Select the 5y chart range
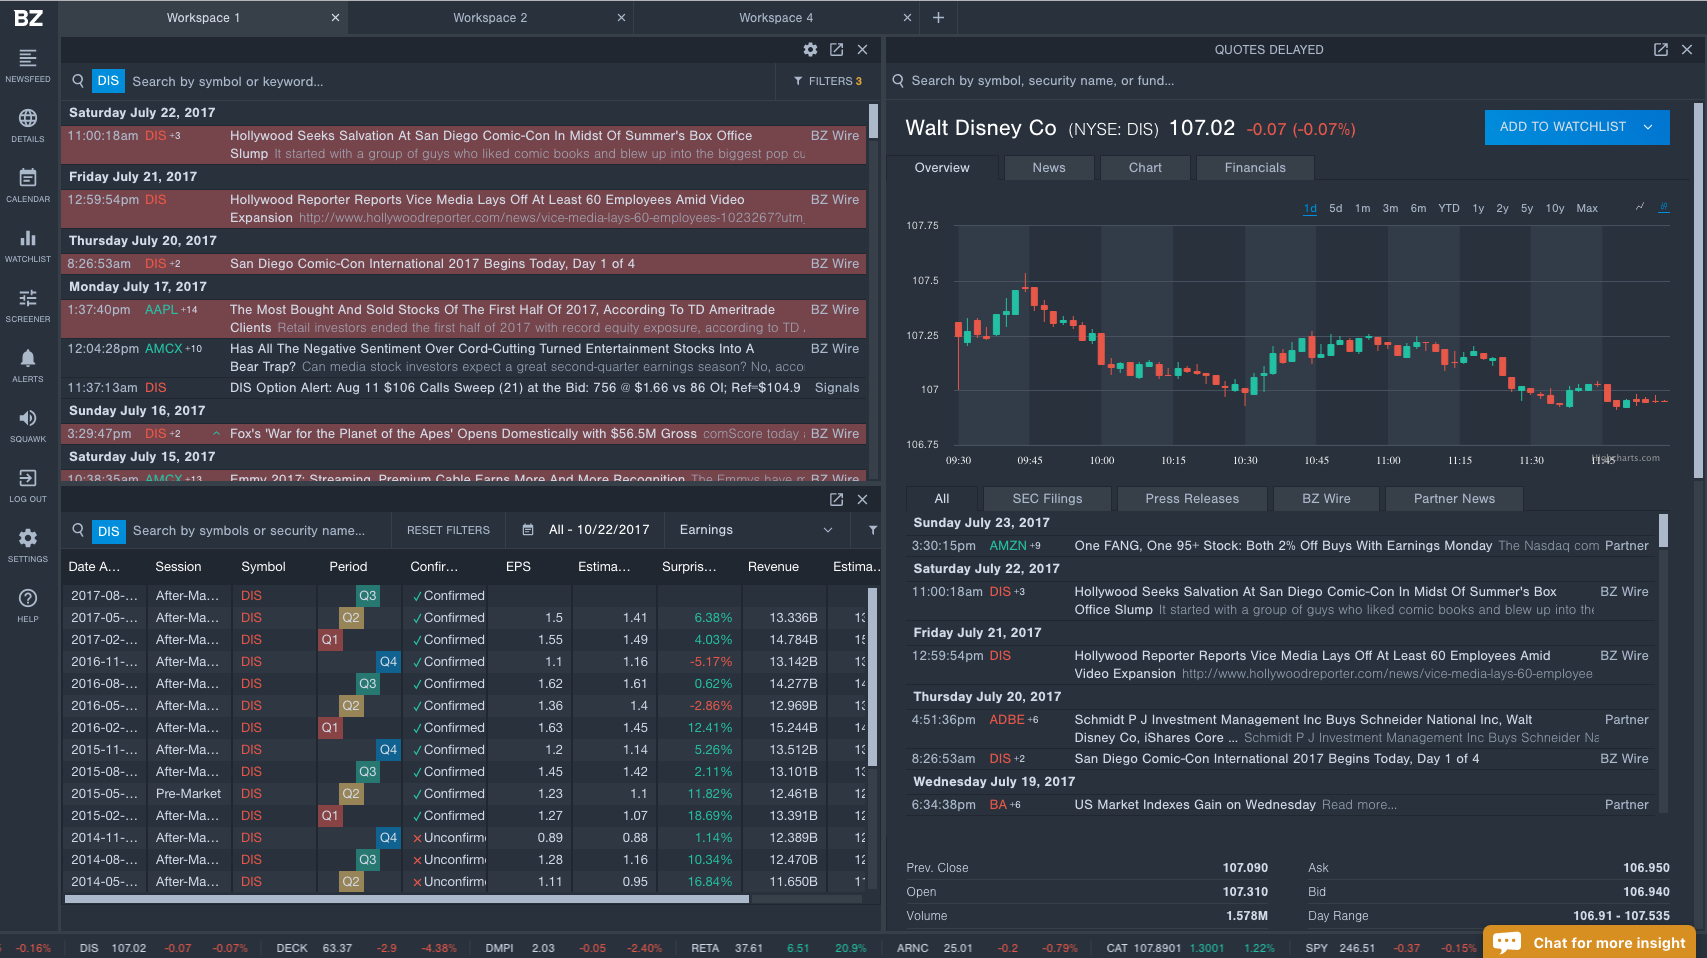Image resolution: width=1707 pixels, height=958 pixels. coord(1527,208)
